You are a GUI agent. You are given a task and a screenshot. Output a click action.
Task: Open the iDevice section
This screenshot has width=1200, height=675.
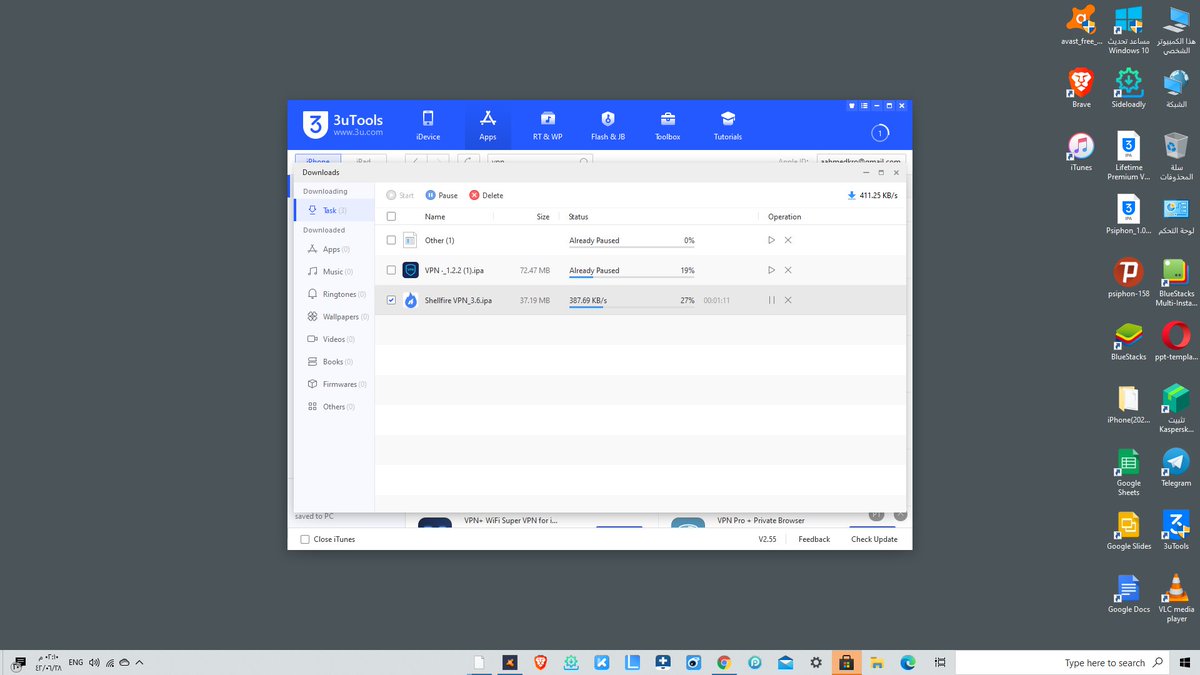(427, 125)
